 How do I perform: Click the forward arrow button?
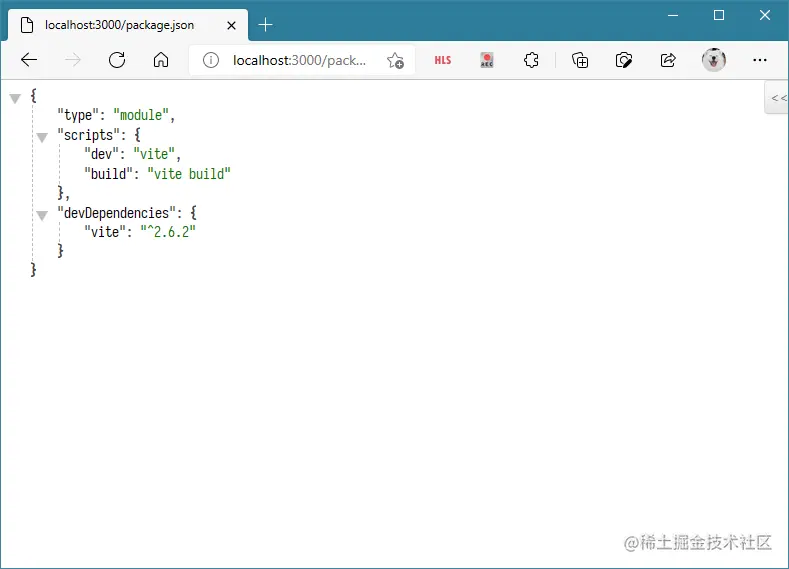point(73,60)
